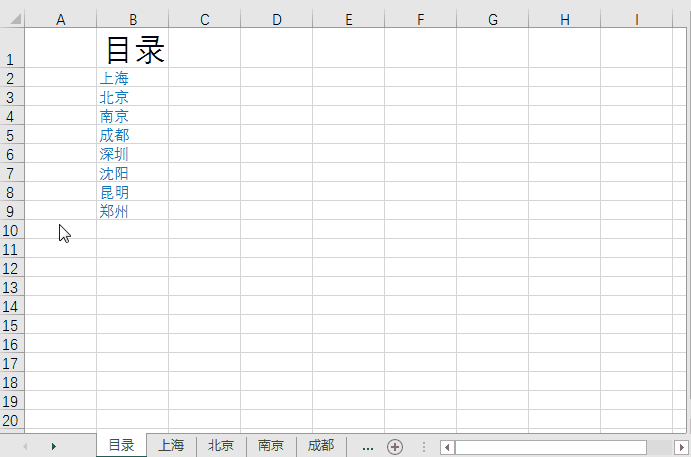This screenshot has width=691, height=457.
Task: Click the horizontal scrollbar thumb
Action: click(550, 447)
